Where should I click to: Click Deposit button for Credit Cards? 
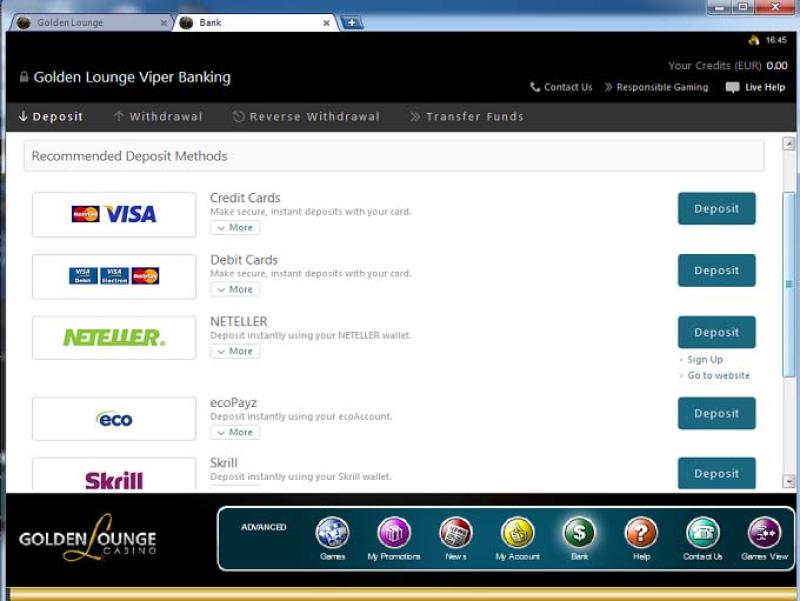click(716, 209)
